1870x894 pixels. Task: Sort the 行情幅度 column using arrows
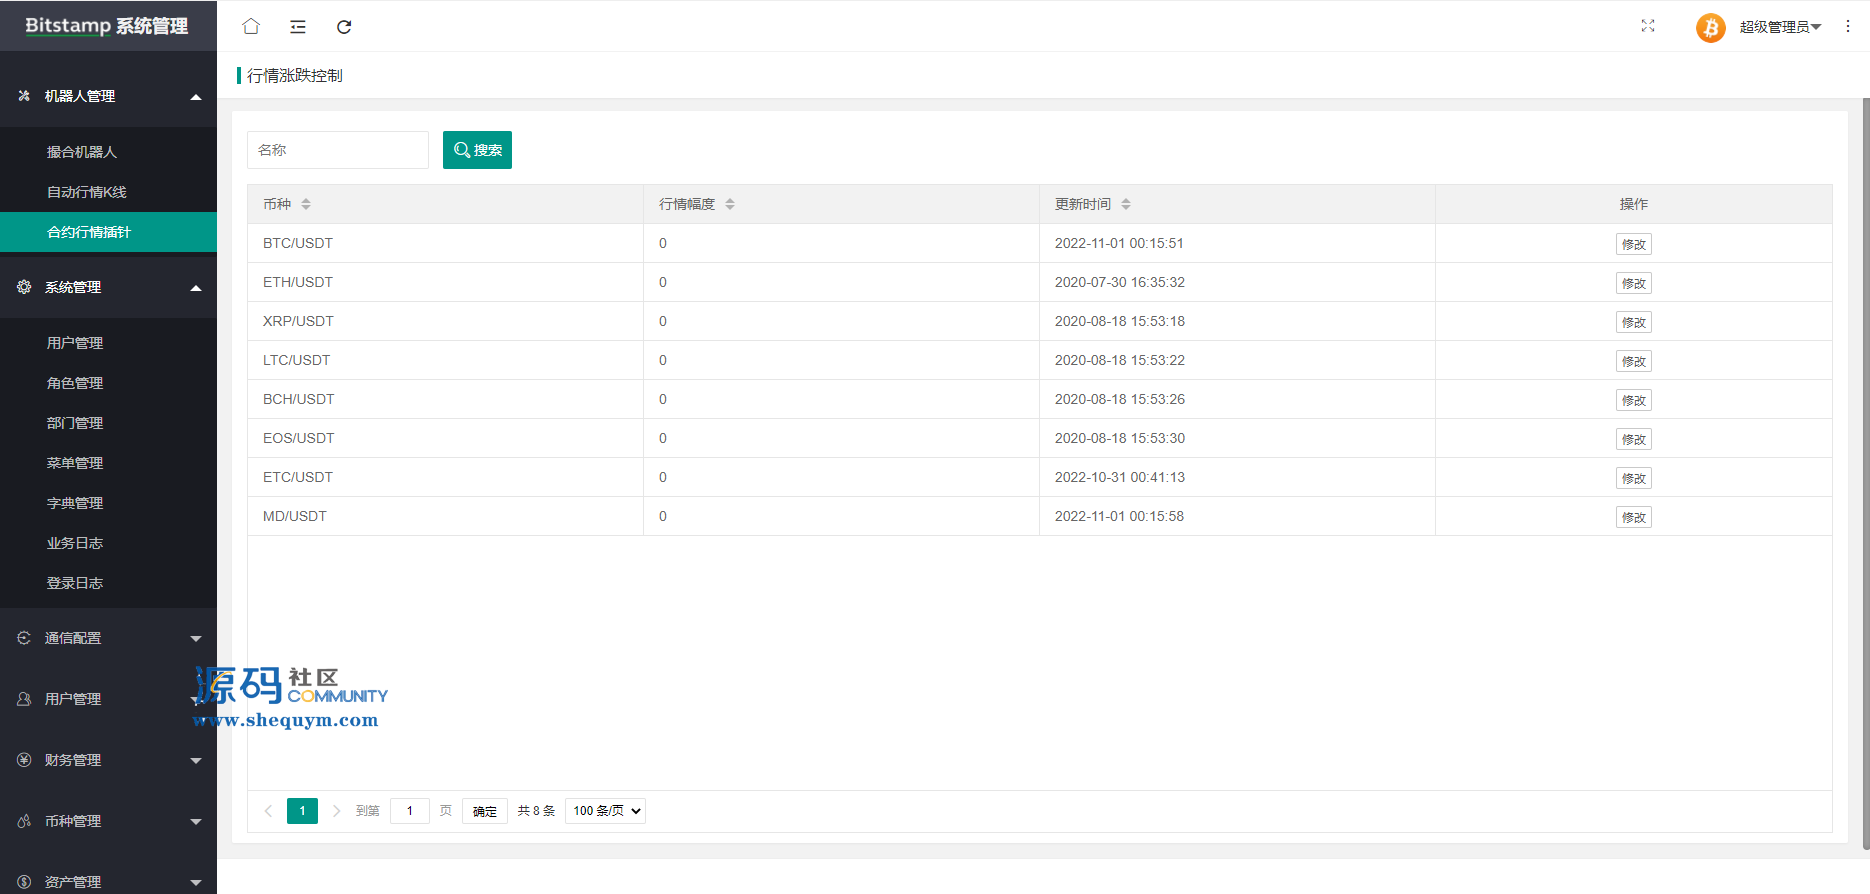[730, 204]
